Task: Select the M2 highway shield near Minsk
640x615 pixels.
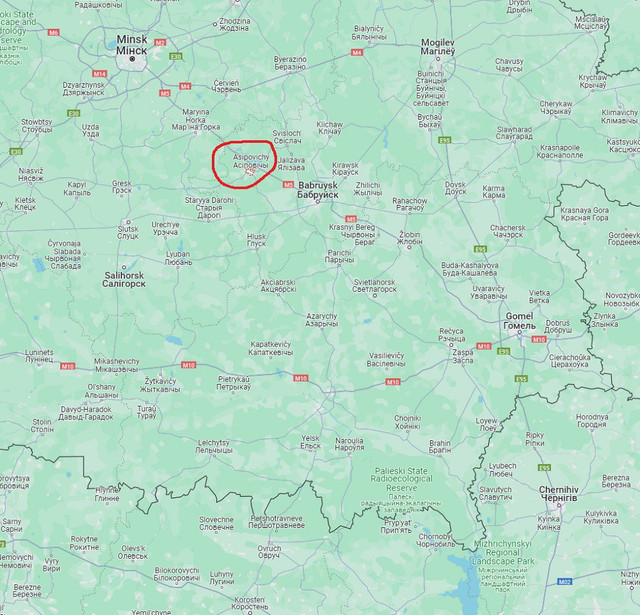Action: coord(160,42)
